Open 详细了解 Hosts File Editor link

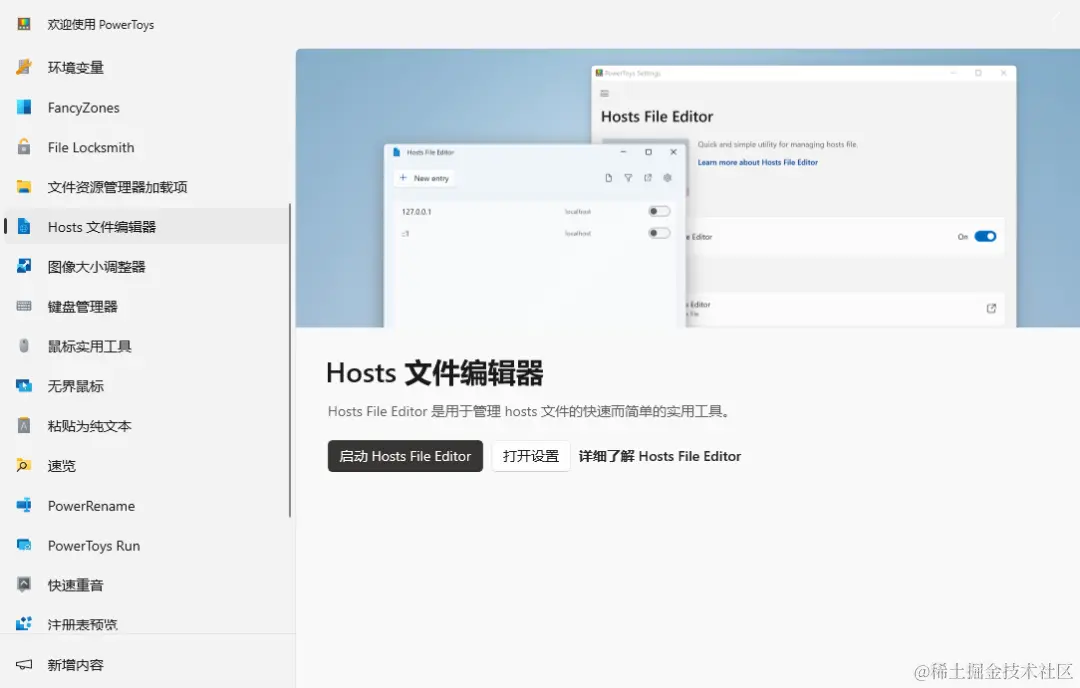[659, 456]
